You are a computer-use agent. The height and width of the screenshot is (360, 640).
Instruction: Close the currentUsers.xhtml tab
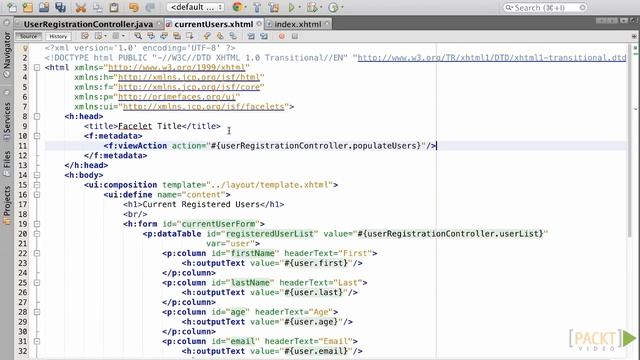point(259,24)
